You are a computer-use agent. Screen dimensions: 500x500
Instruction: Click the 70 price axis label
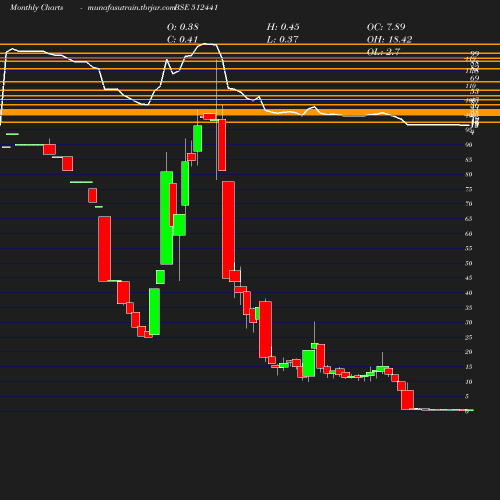point(469,204)
